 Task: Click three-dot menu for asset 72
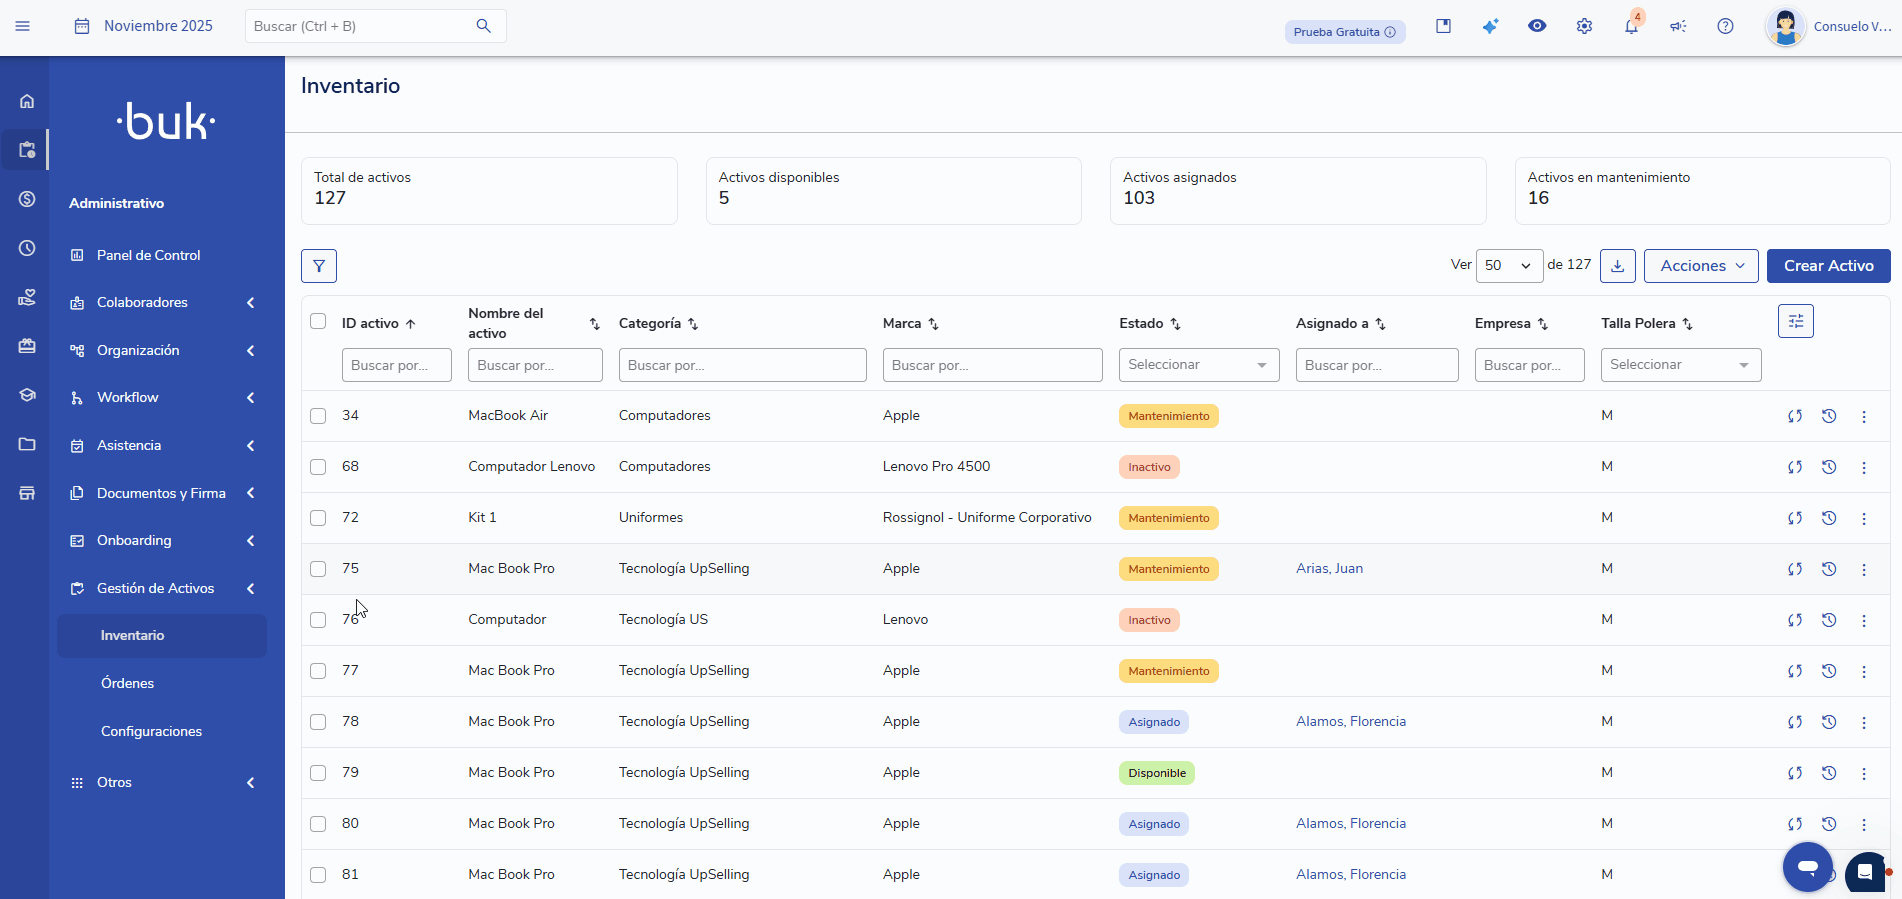(1863, 518)
